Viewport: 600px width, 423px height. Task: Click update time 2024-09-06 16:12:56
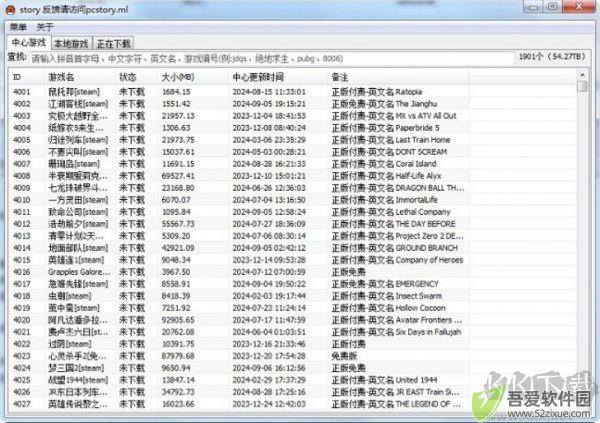coord(269,368)
